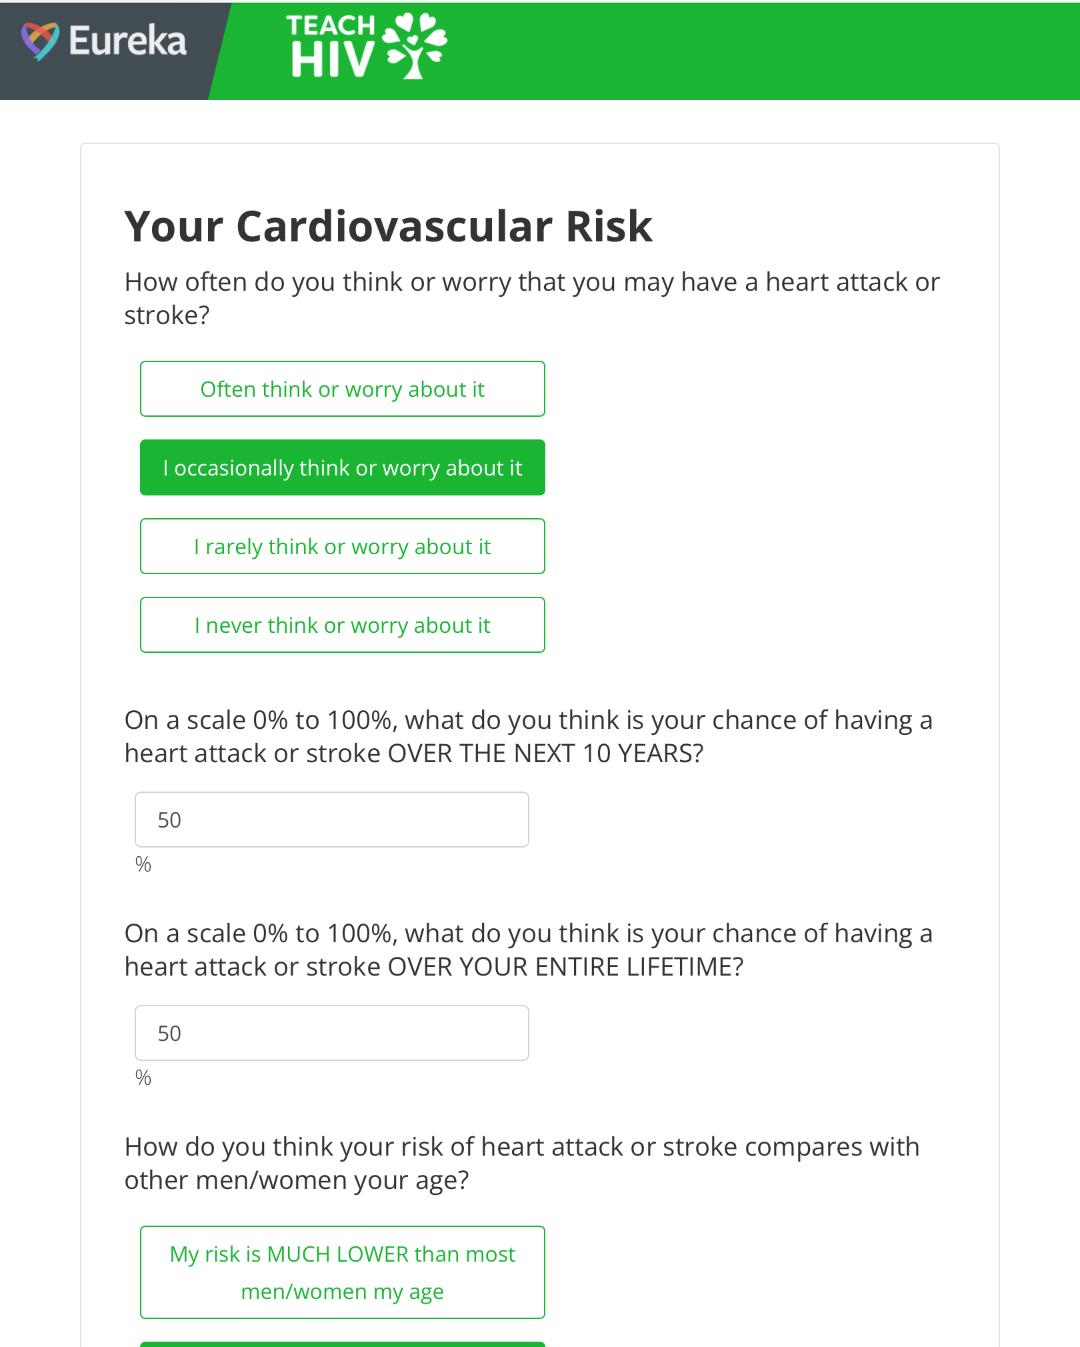Click the risk comparison question text

(521, 1163)
